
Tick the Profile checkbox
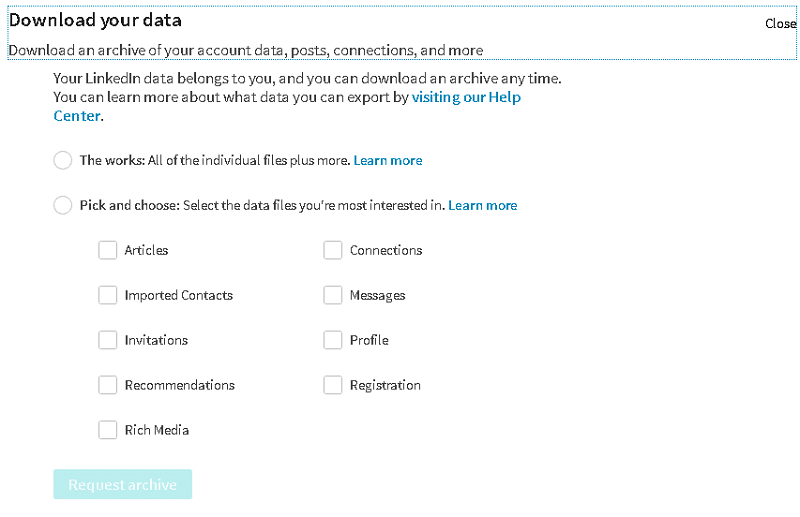[333, 340]
